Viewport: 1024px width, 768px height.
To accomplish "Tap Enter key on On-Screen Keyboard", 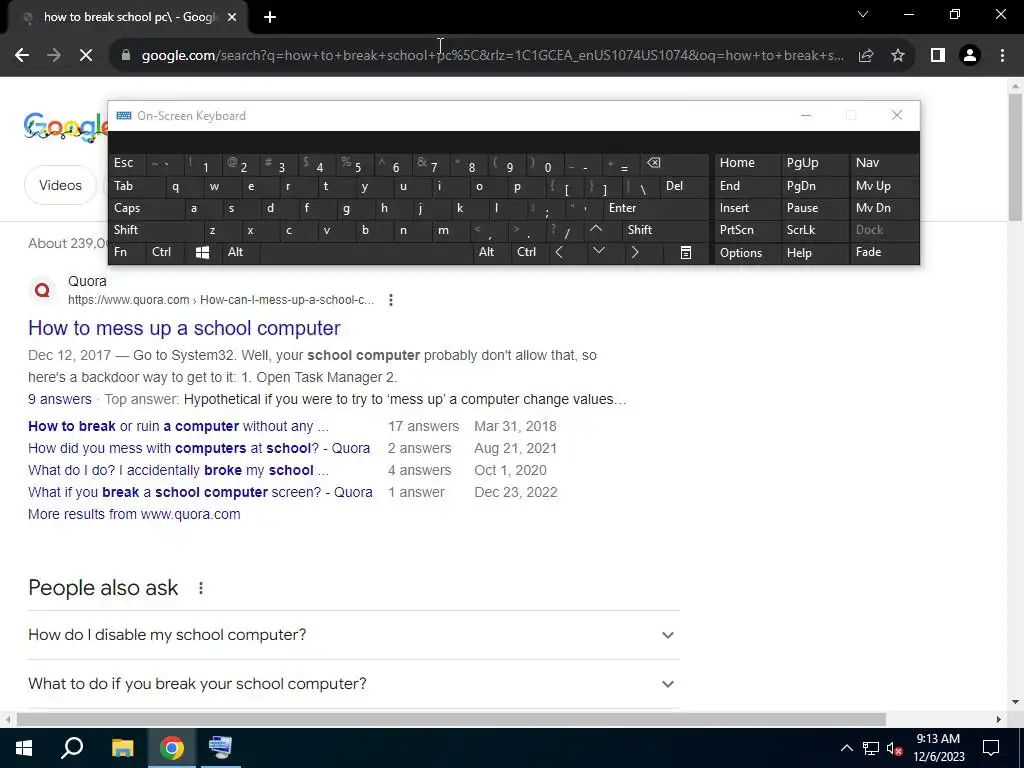I will click(656, 208).
